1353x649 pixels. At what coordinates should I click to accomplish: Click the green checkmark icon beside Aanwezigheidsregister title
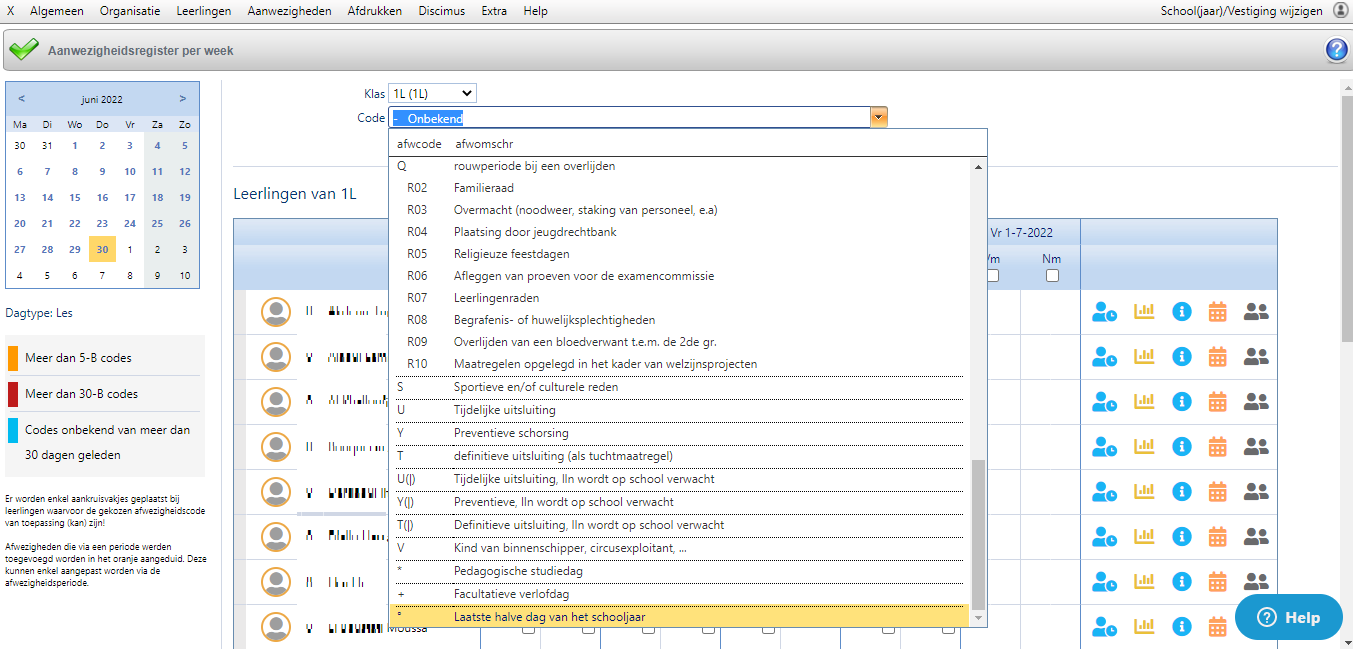(x=24, y=50)
